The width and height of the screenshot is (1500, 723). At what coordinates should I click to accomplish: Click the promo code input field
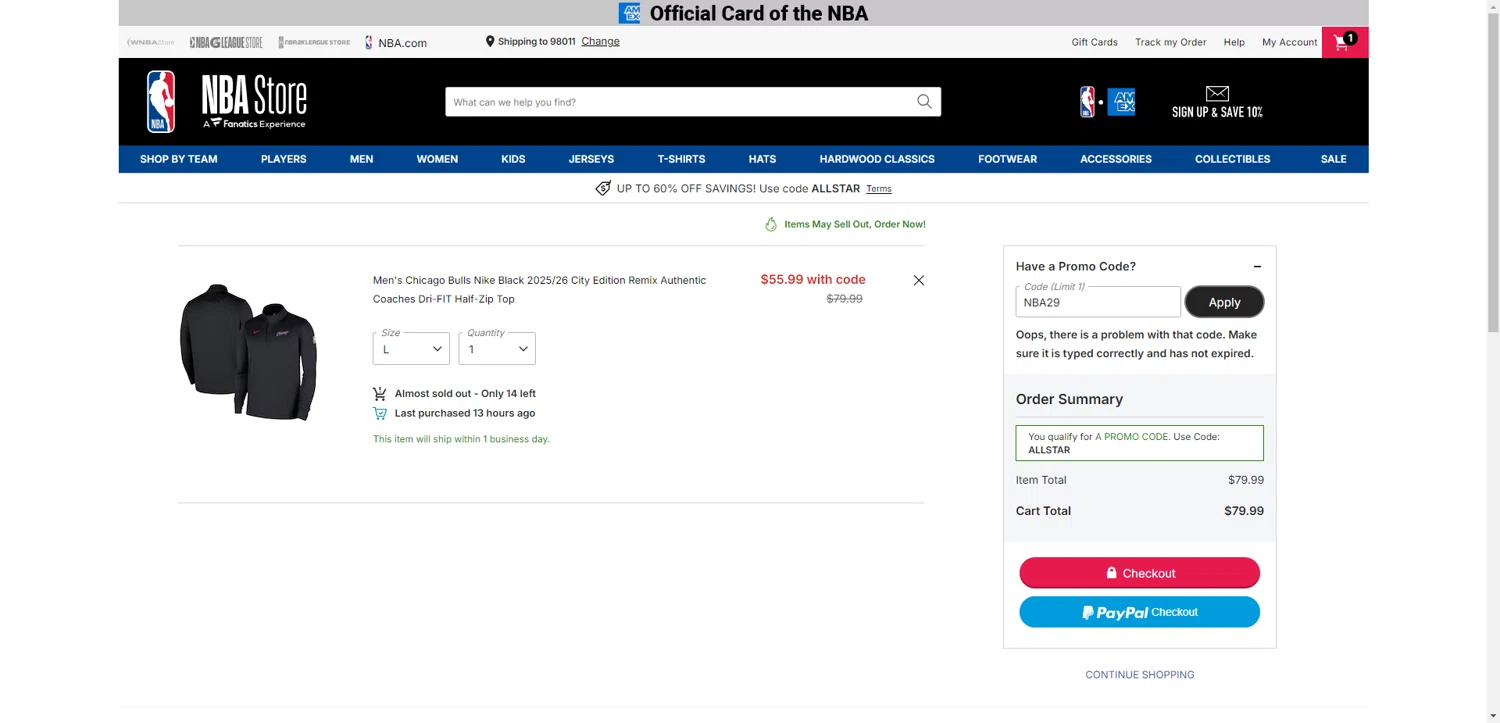(x=1097, y=302)
